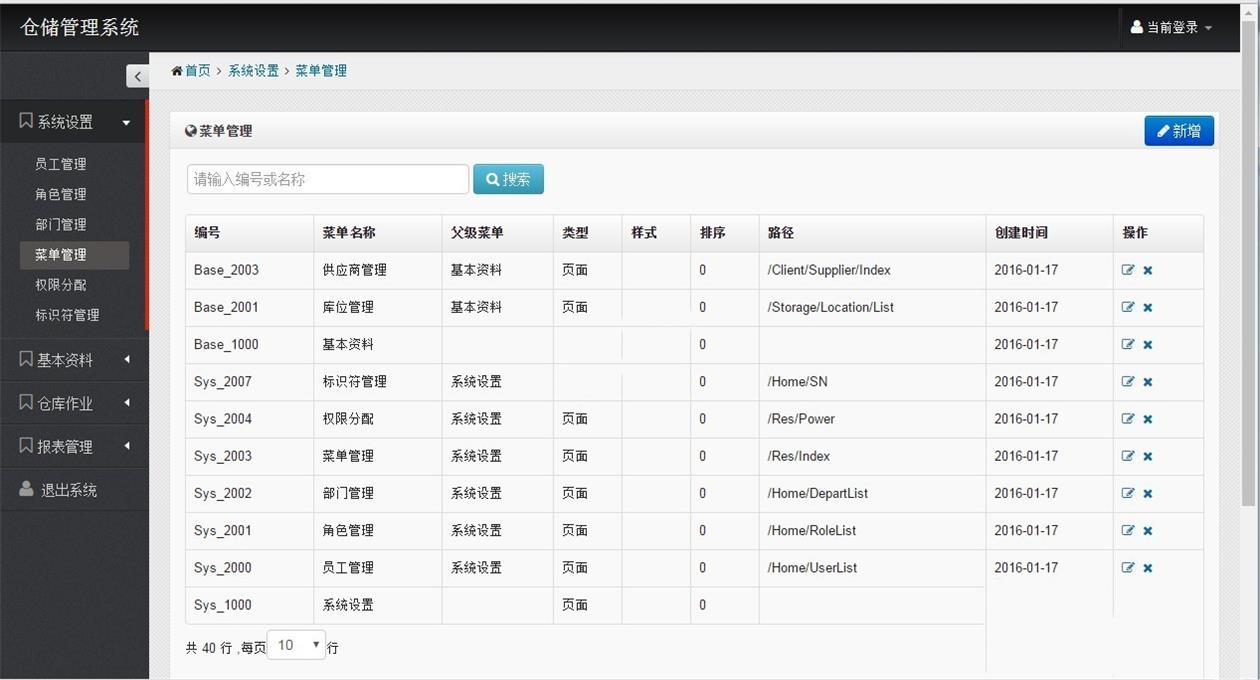Edit the Sys_2000 员工管理 row
1260x680 pixels.
click(x=1128, y=567)
